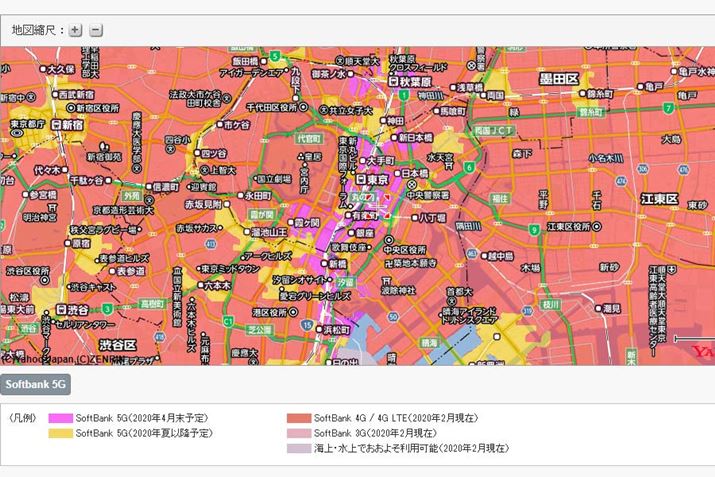715x477 pixels.
Task: Click the 原宿 station marker
Action: click(68, 243)
